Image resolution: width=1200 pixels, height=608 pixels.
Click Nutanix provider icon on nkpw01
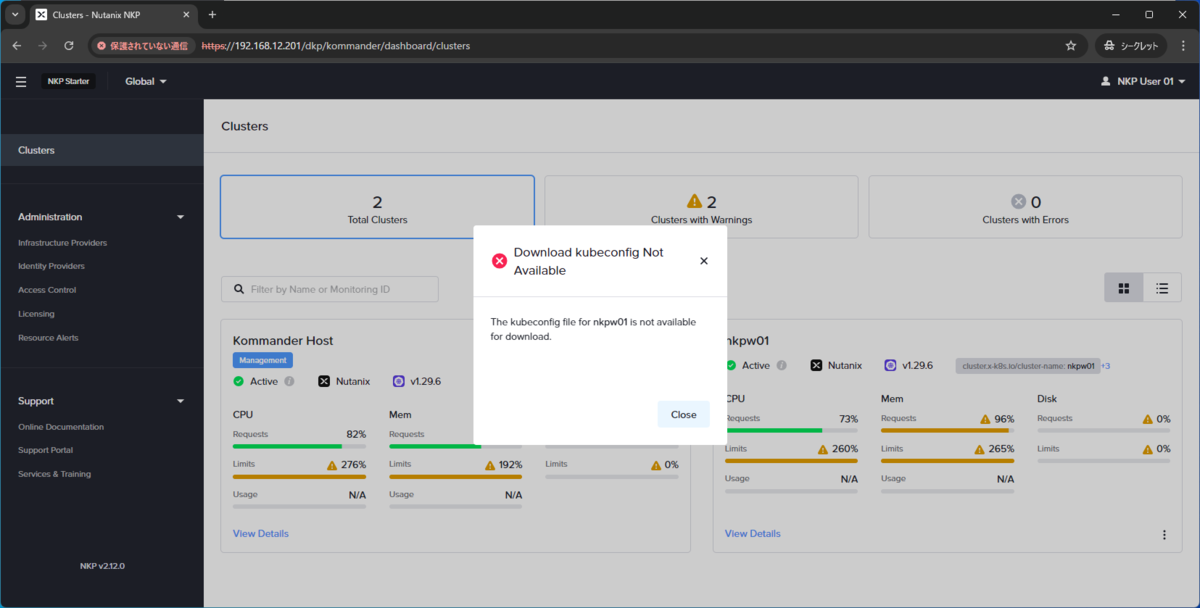(x=816, y=366)
